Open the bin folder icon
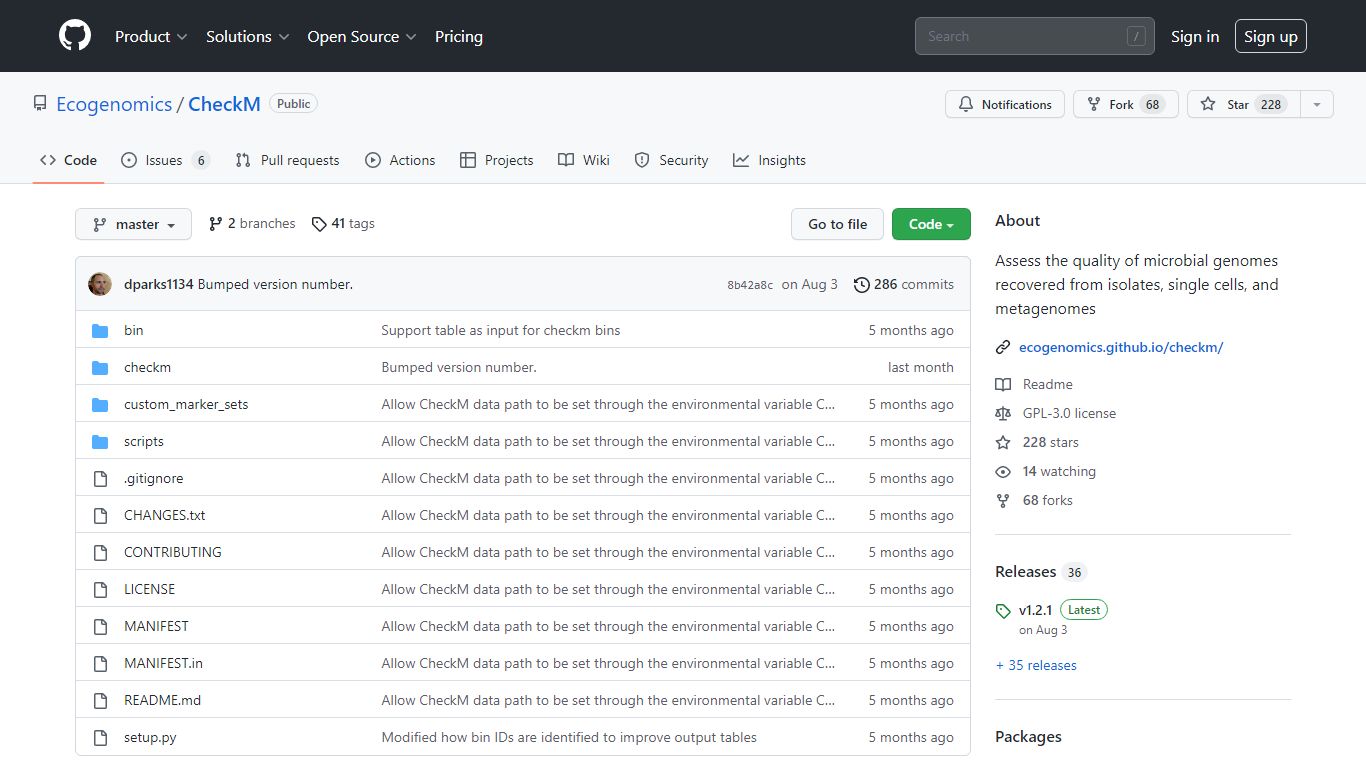1366x768 pixels. tap(100, 330)
